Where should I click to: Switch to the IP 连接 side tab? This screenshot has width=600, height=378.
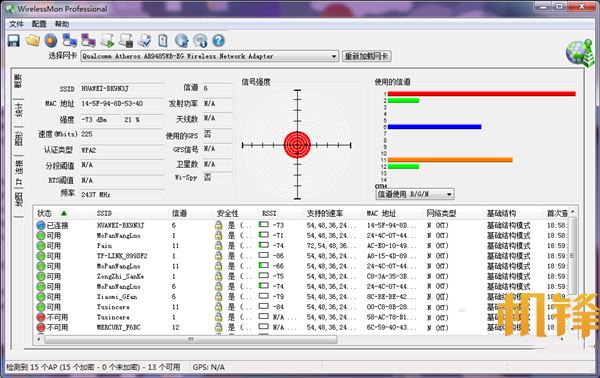click(x=18, y=173)
